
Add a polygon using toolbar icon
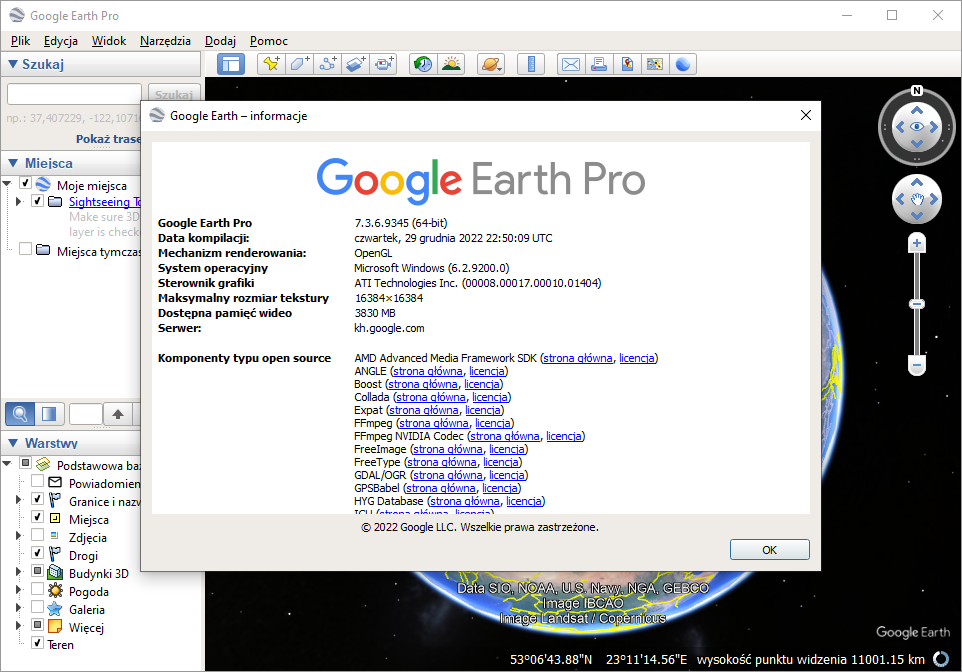click(299, 64)
